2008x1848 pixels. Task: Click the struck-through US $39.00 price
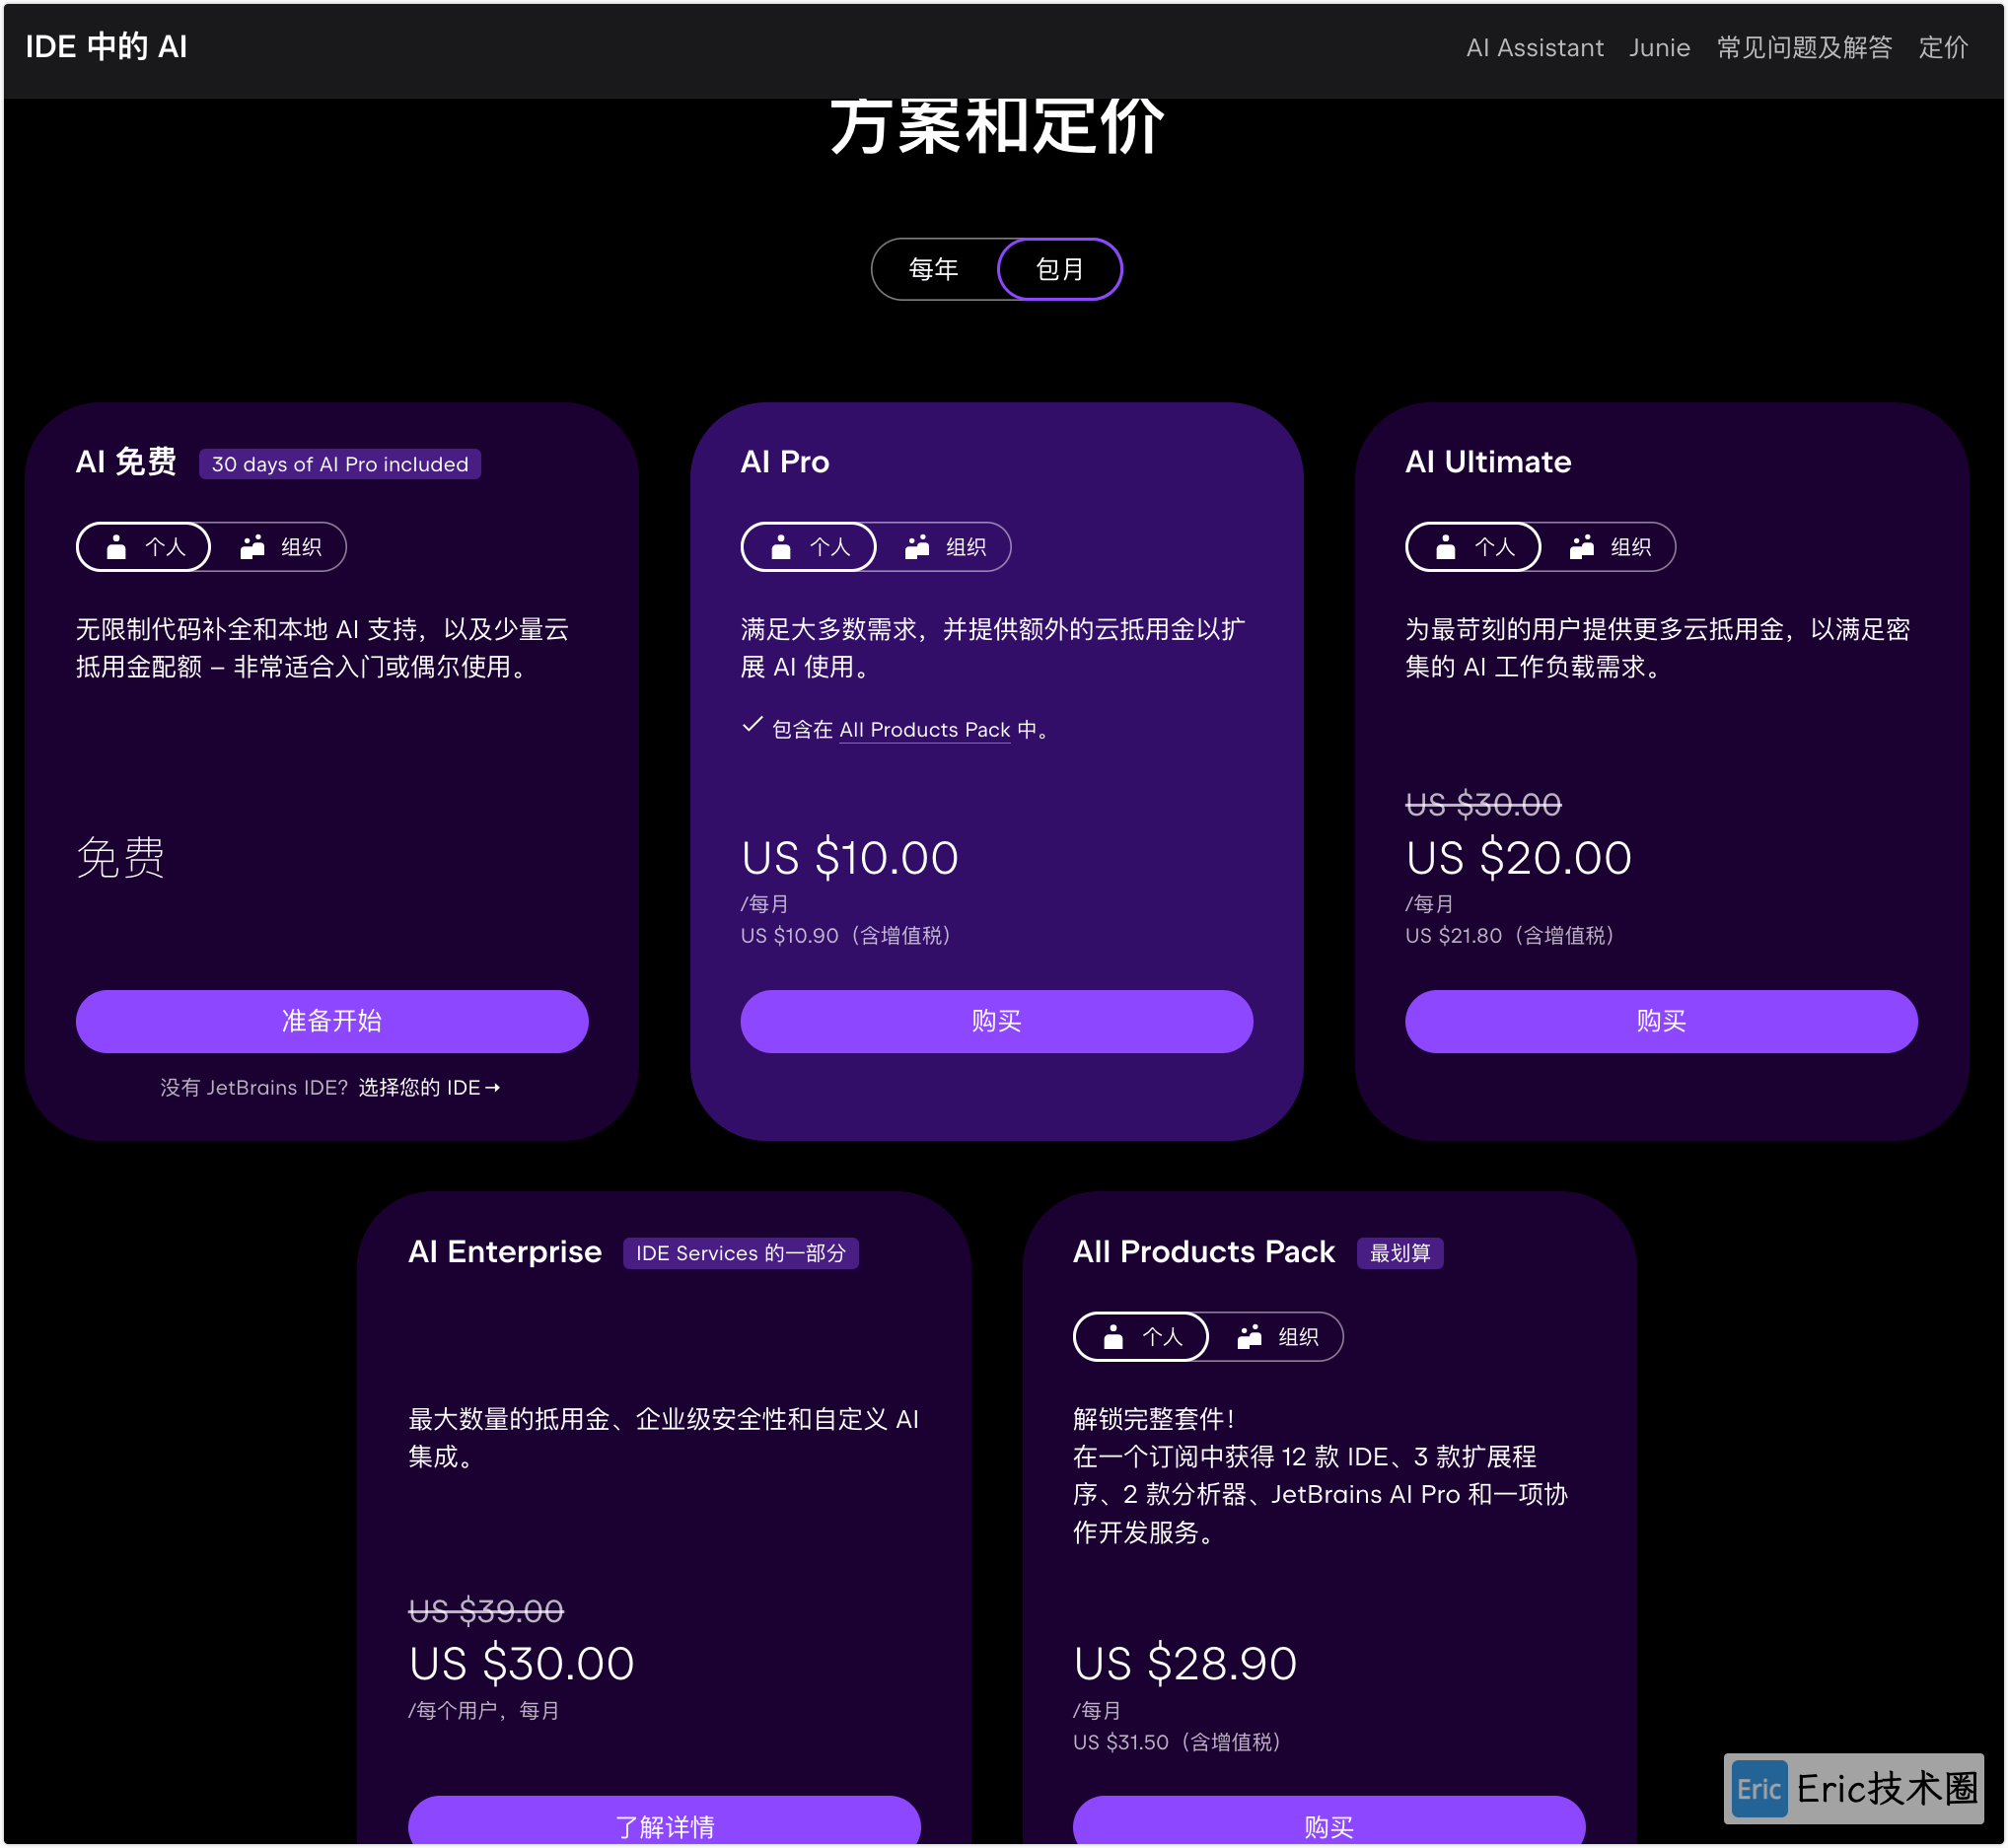tap(487, 1610)
